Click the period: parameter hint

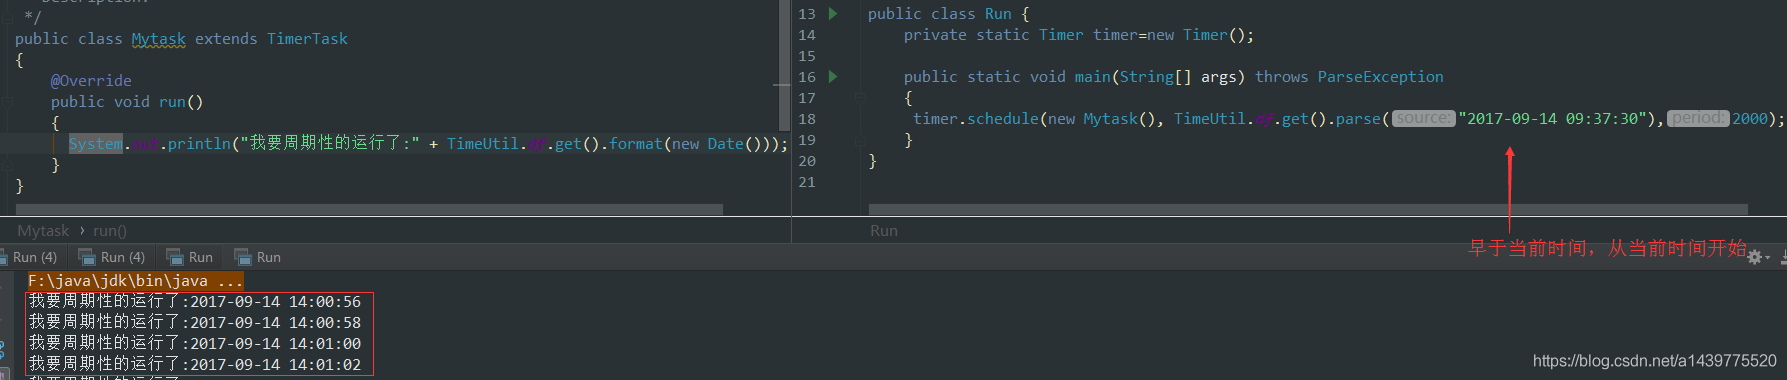coord(1697,118)
